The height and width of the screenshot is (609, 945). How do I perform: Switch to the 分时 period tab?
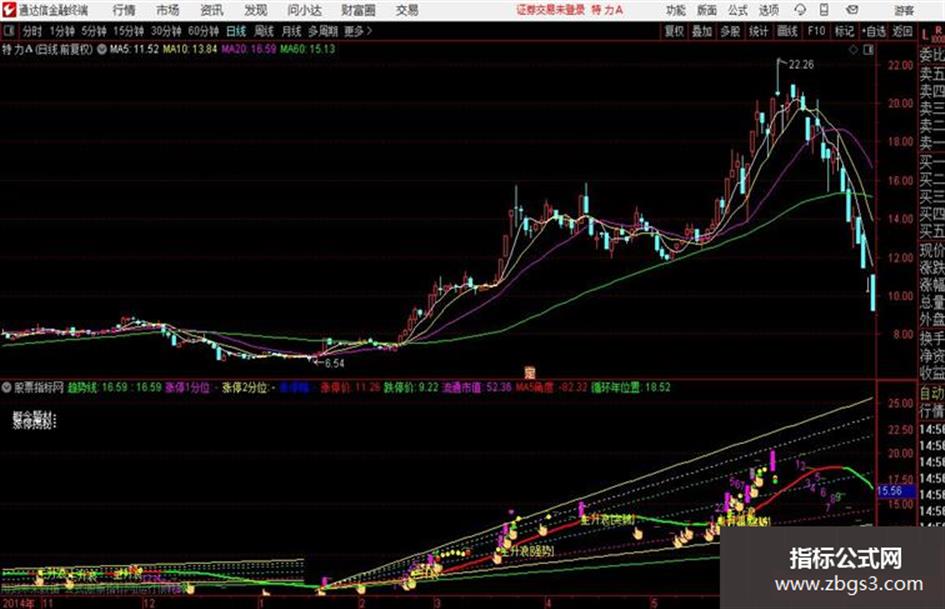coord(32,31)
